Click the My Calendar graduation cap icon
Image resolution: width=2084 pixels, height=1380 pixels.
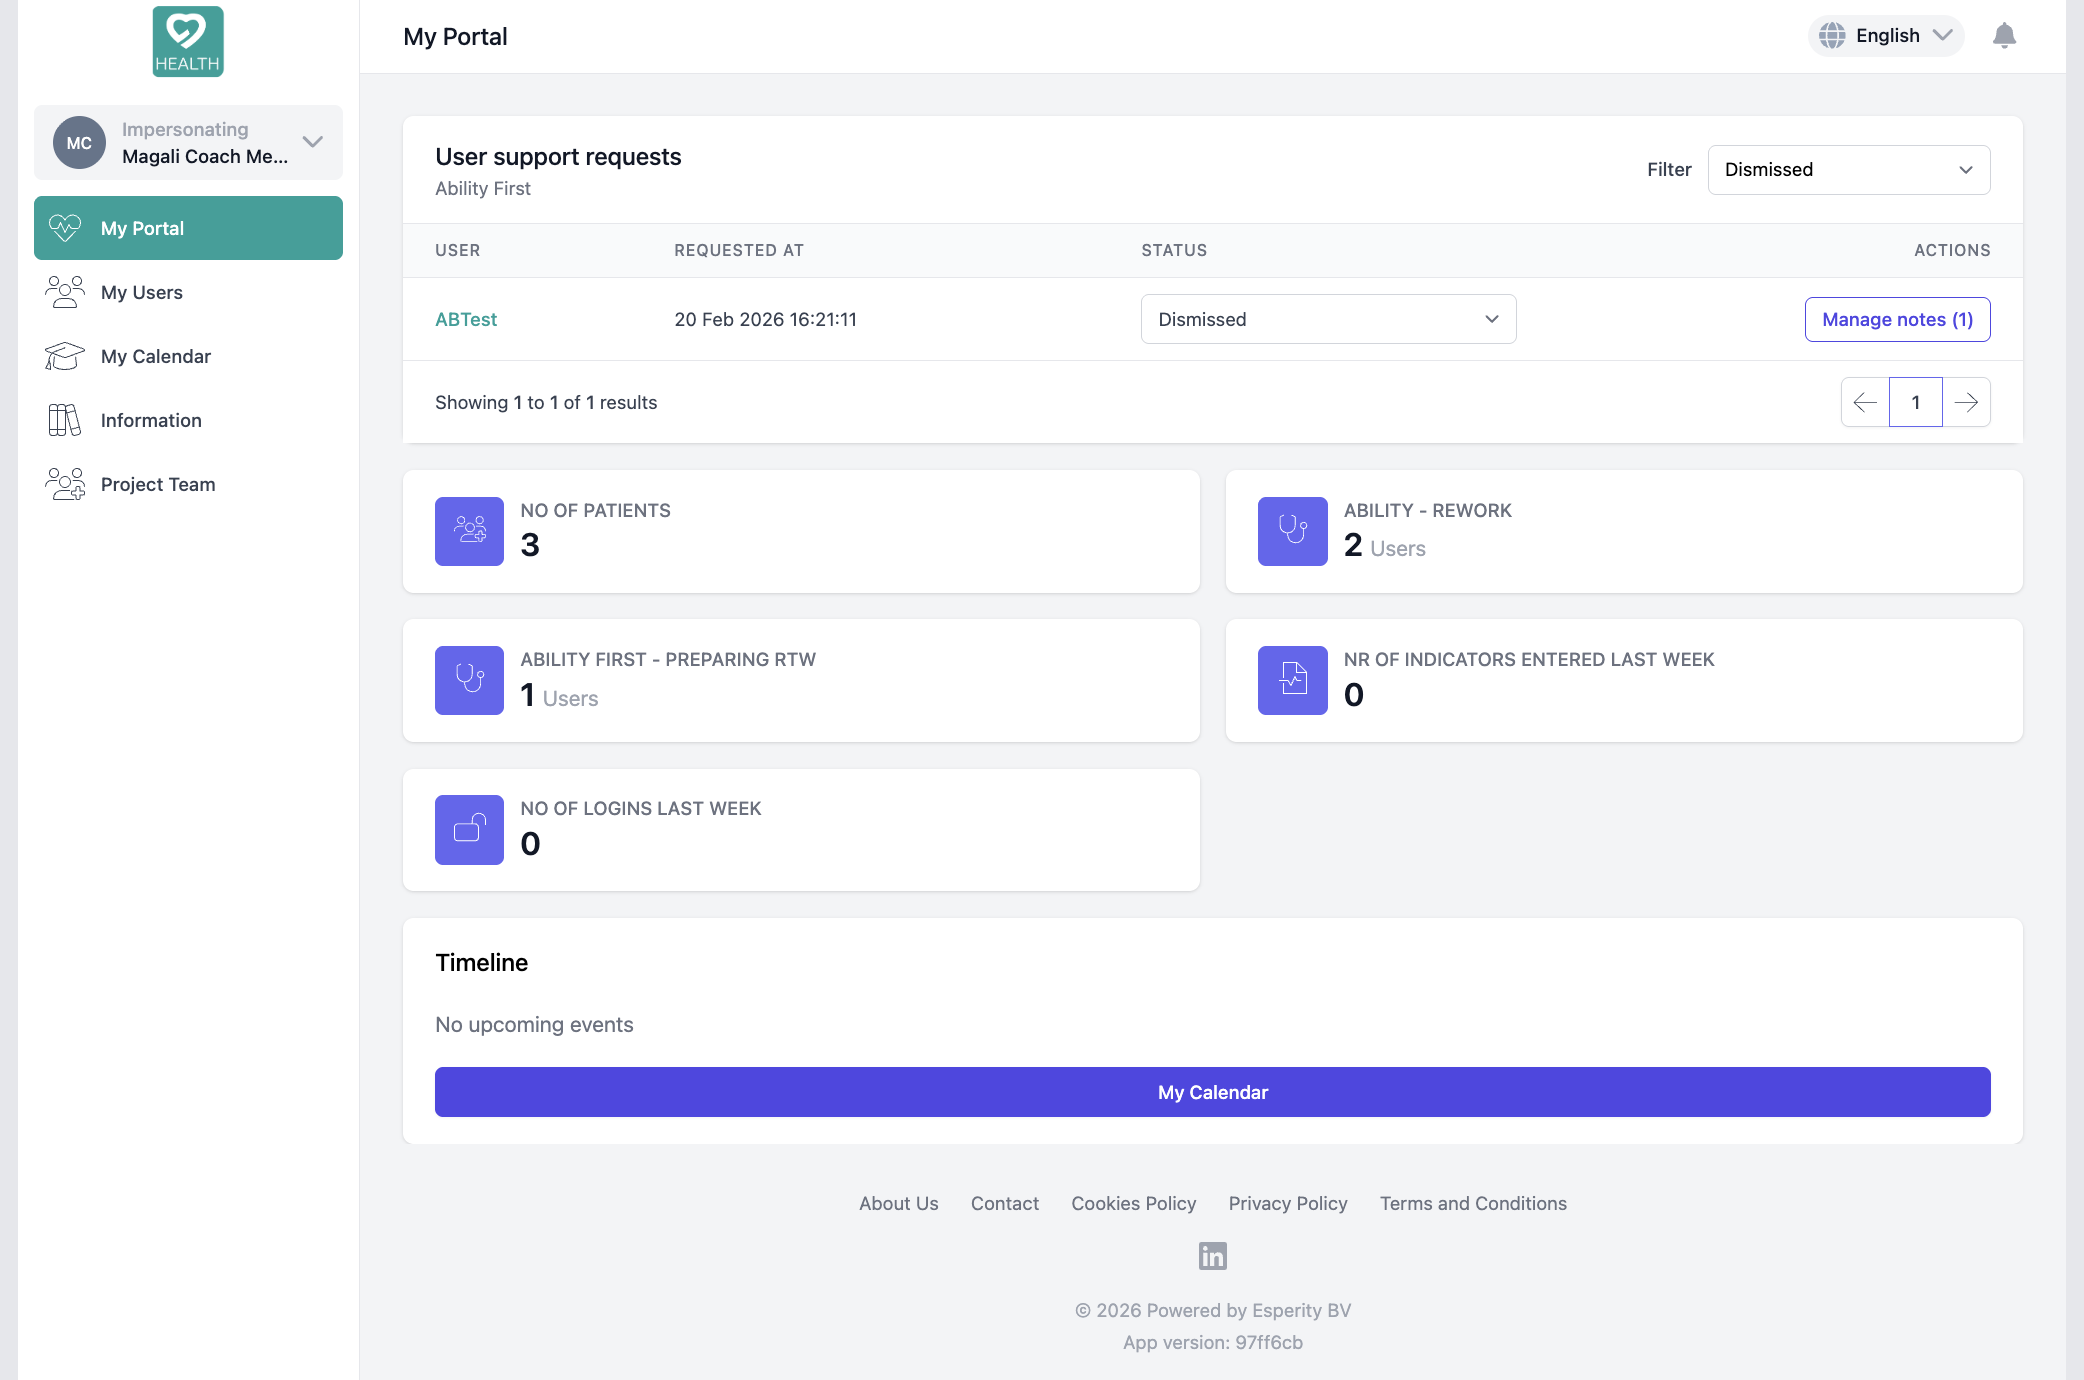click(64, 356)
